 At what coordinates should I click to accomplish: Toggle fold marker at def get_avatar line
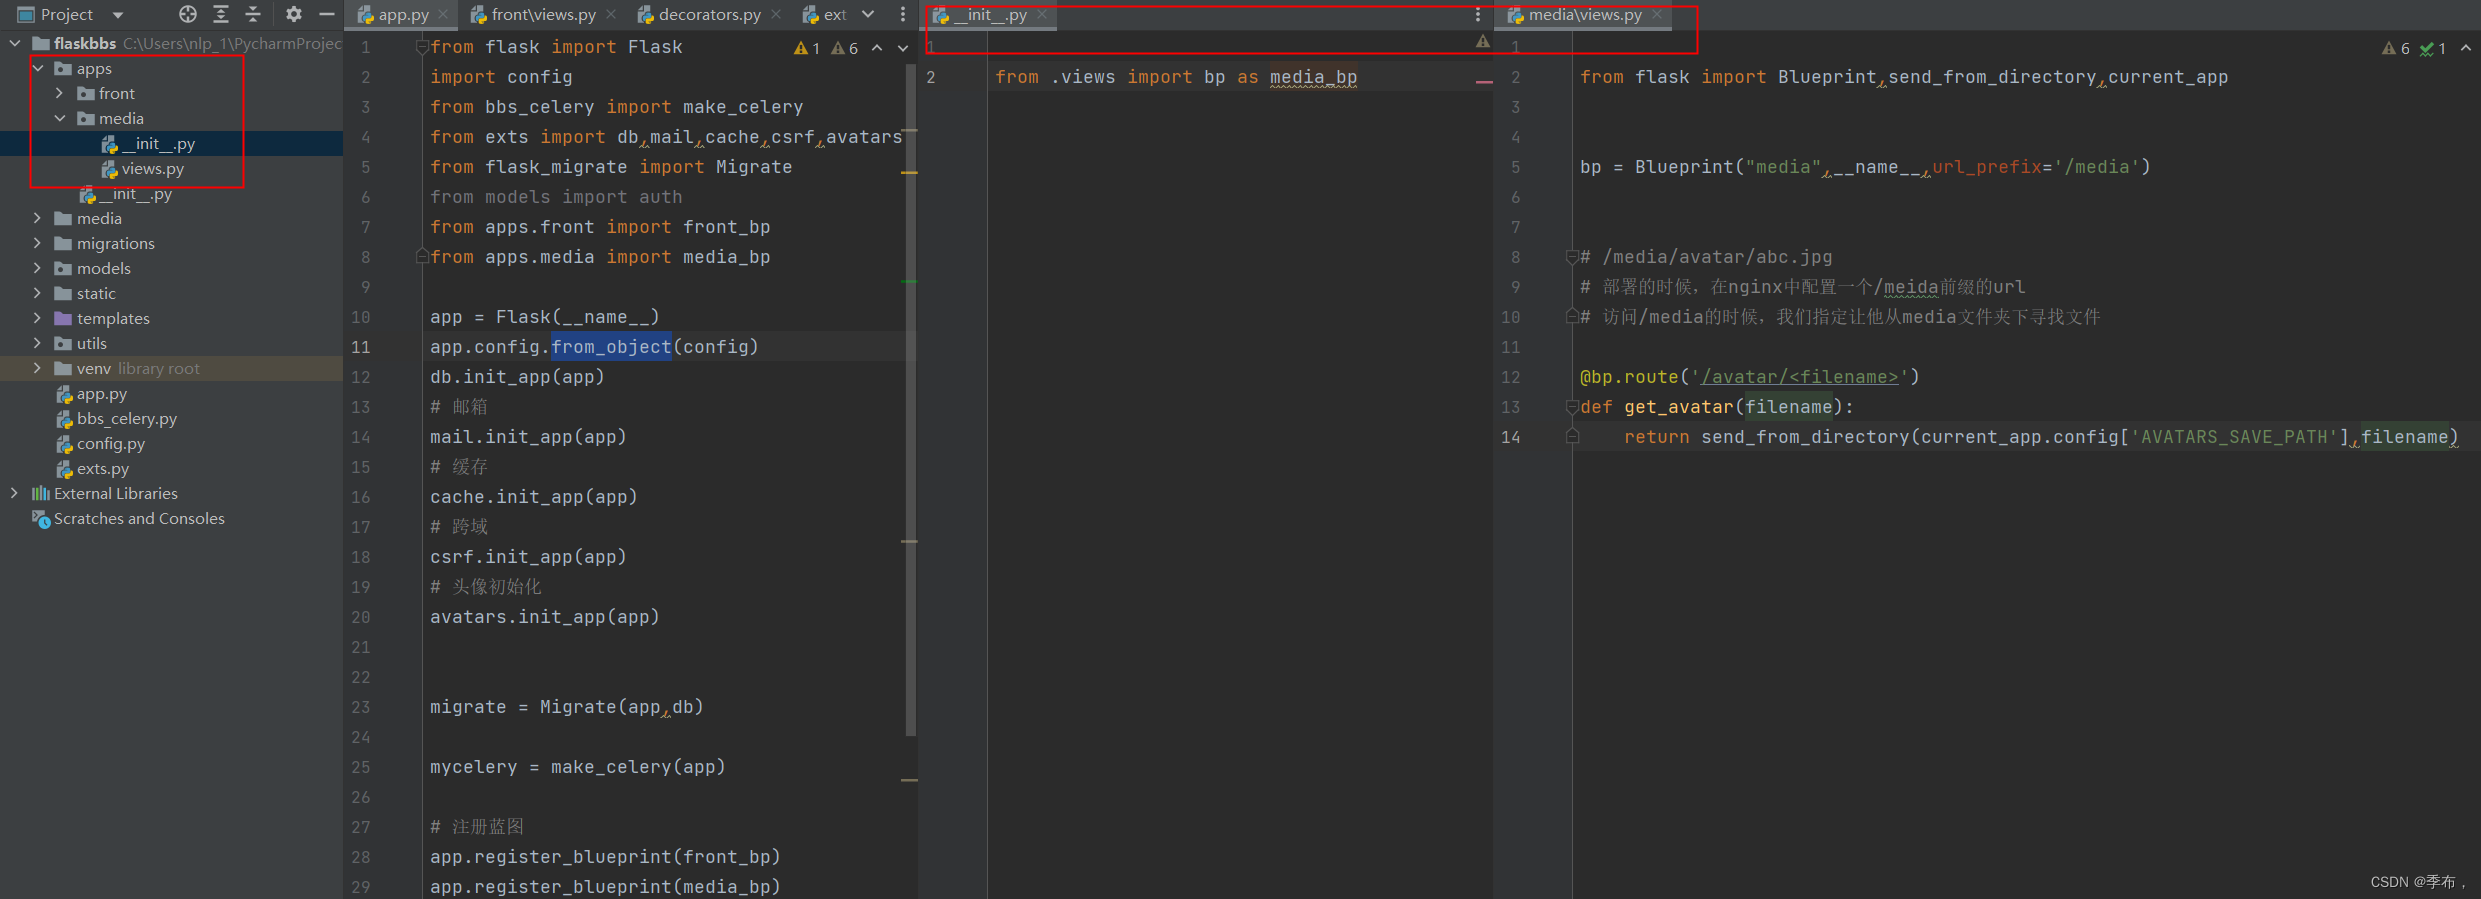tap(1572, 407)
